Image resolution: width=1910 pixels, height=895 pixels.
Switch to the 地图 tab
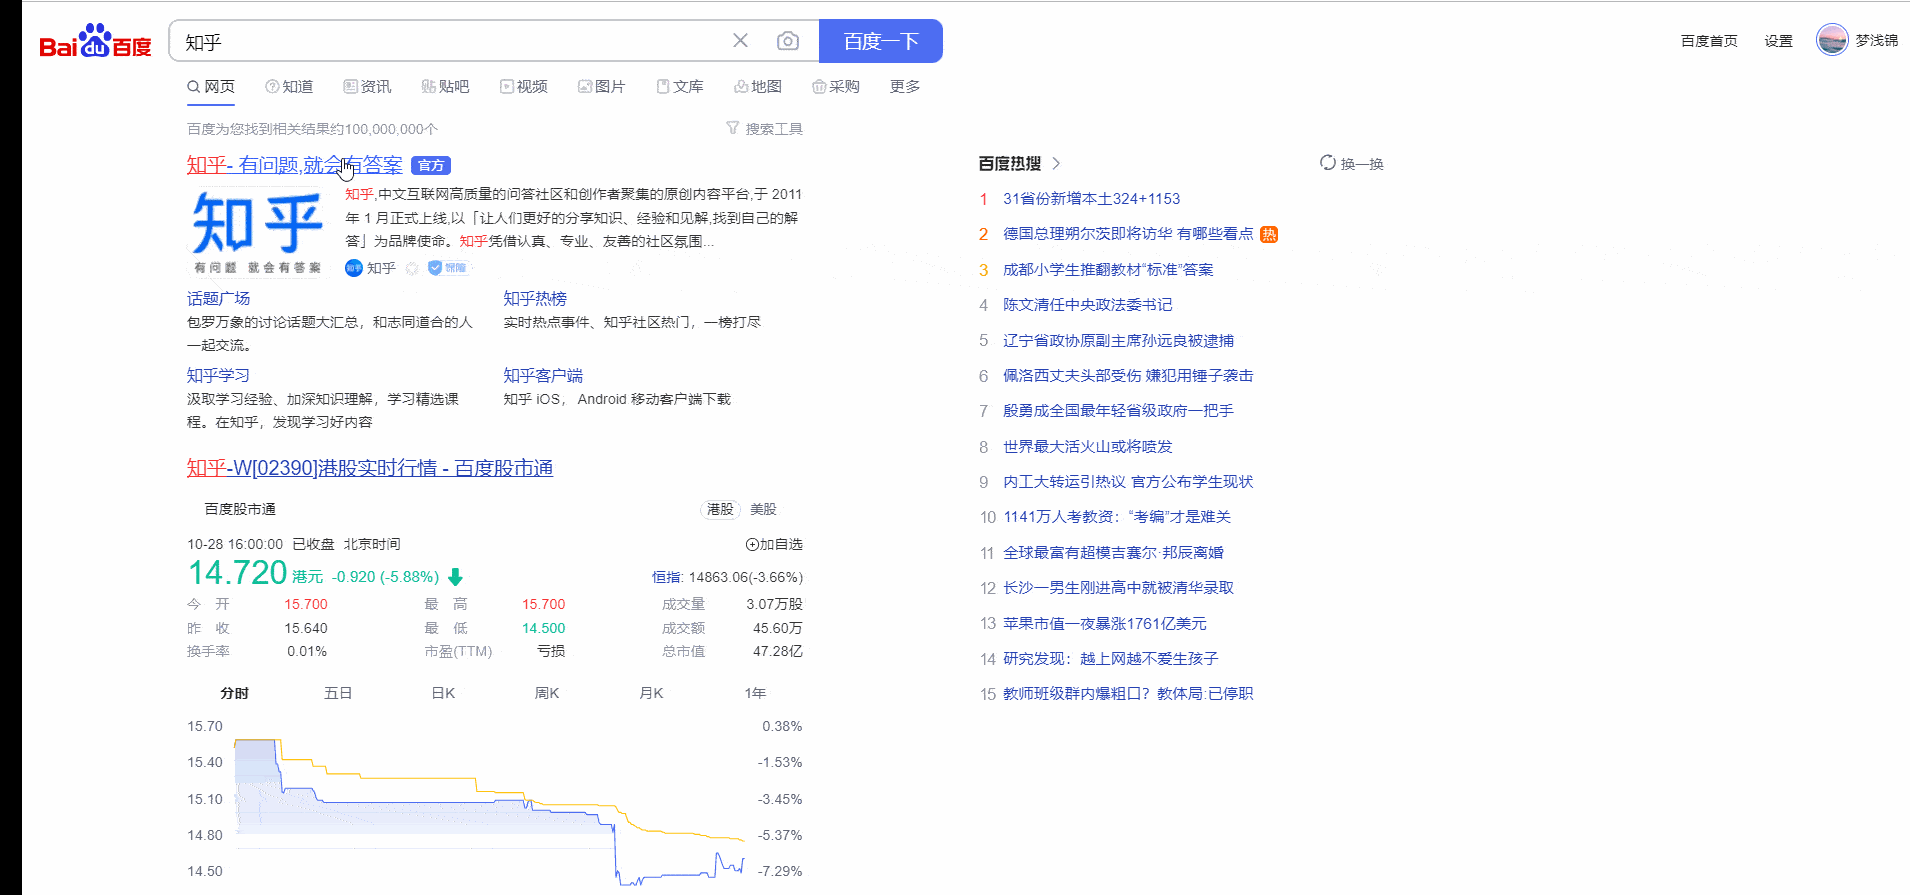click(758, 87)
